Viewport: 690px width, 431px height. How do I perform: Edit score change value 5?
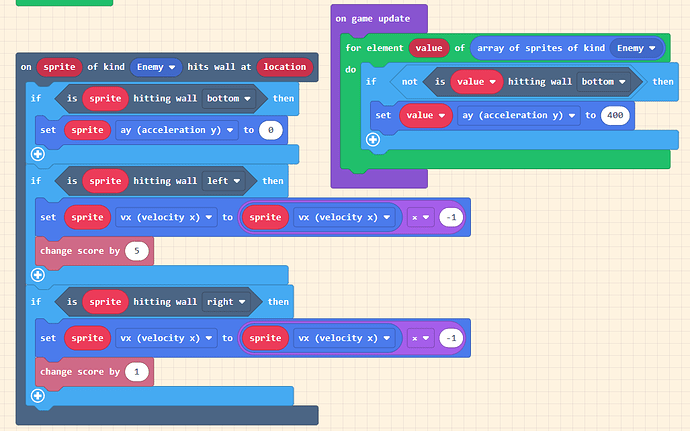[x=136, y=251]
